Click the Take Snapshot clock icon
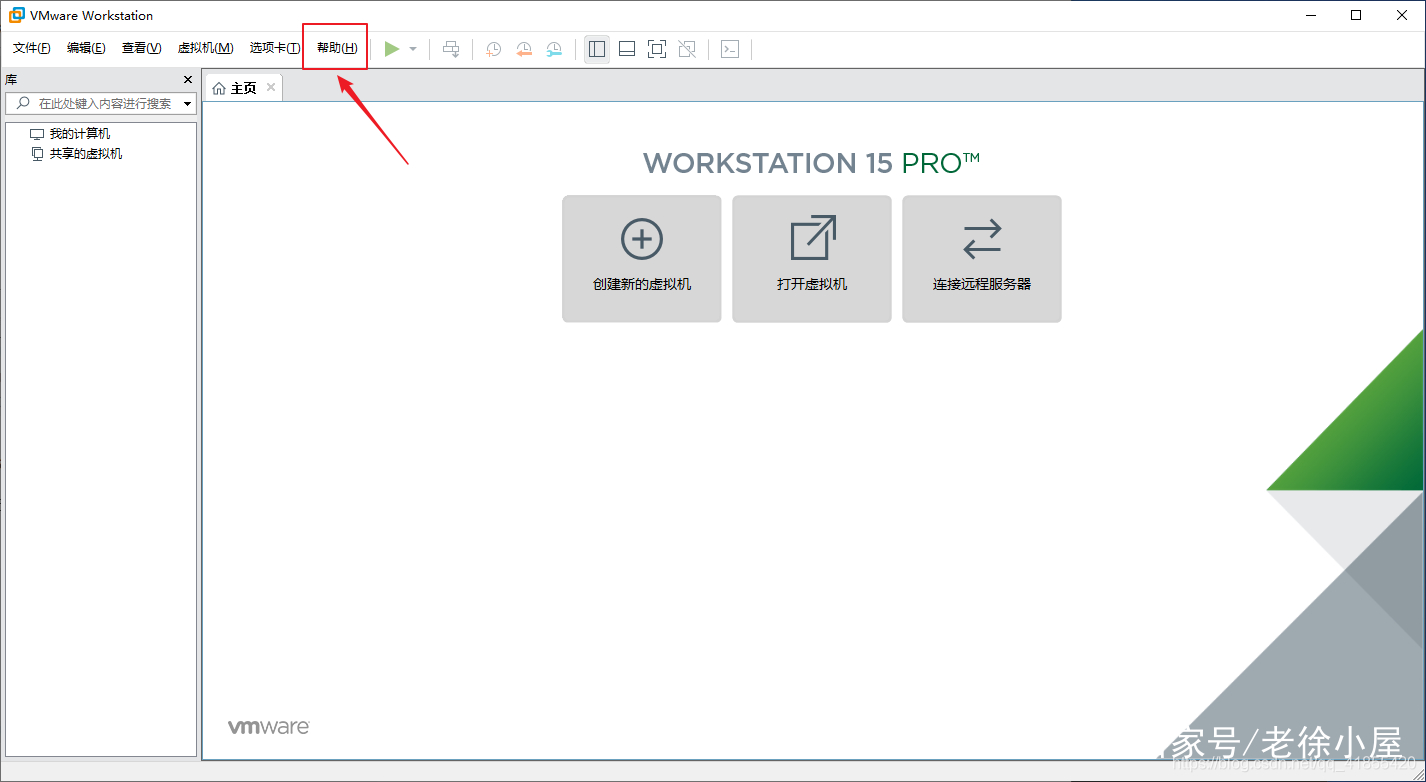This screenshot has height=782, width=1426. click(493, 49)
